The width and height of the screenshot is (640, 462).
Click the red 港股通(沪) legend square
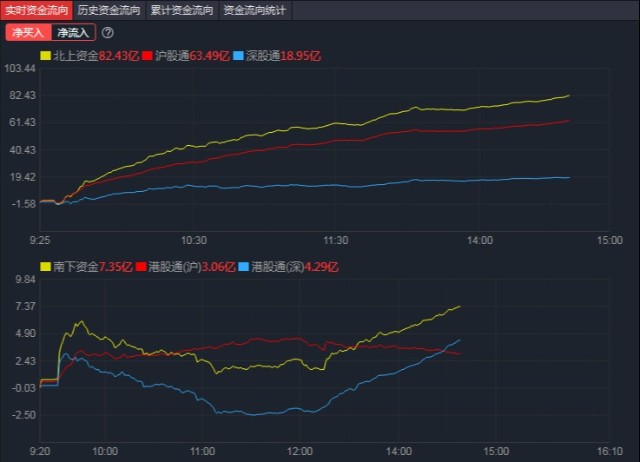pos(140,267)
